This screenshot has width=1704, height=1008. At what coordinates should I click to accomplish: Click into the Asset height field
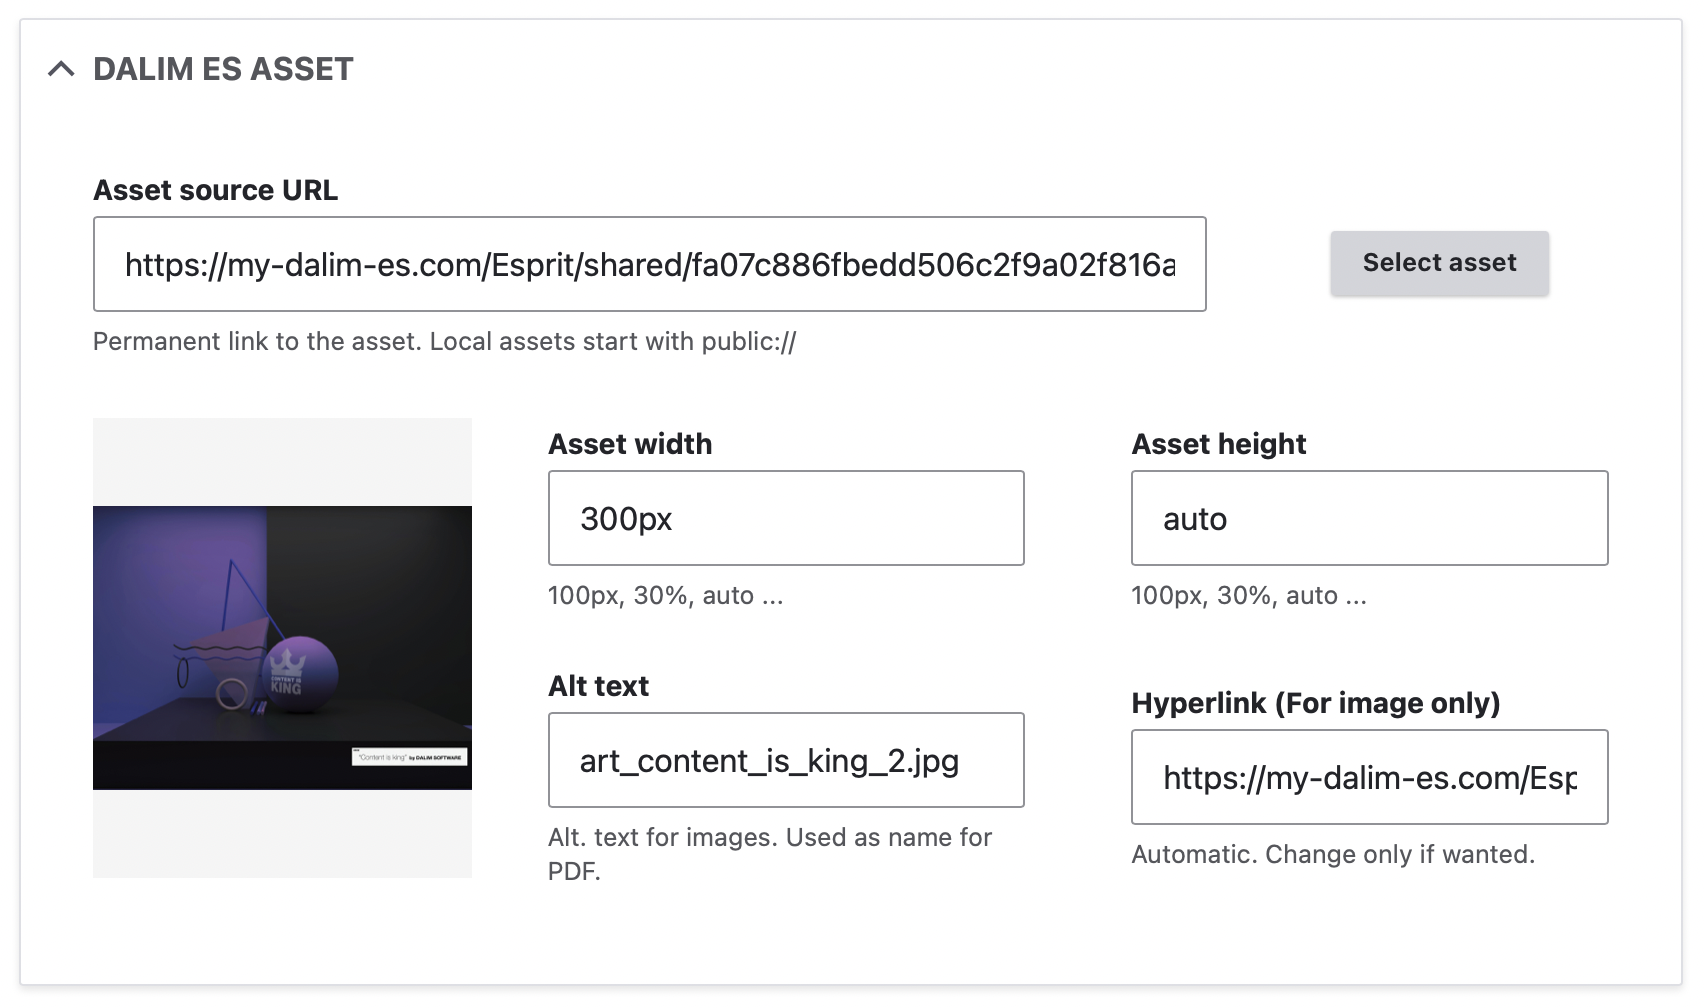click(1369, 518)
